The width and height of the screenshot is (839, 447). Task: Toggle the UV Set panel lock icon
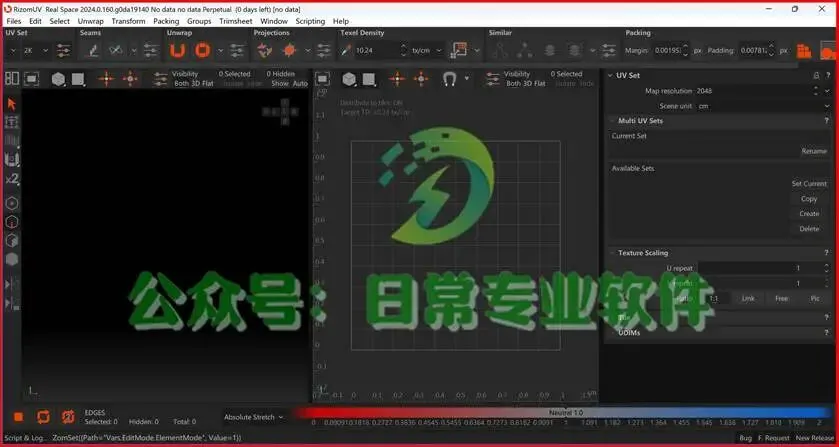pos(817,75)
